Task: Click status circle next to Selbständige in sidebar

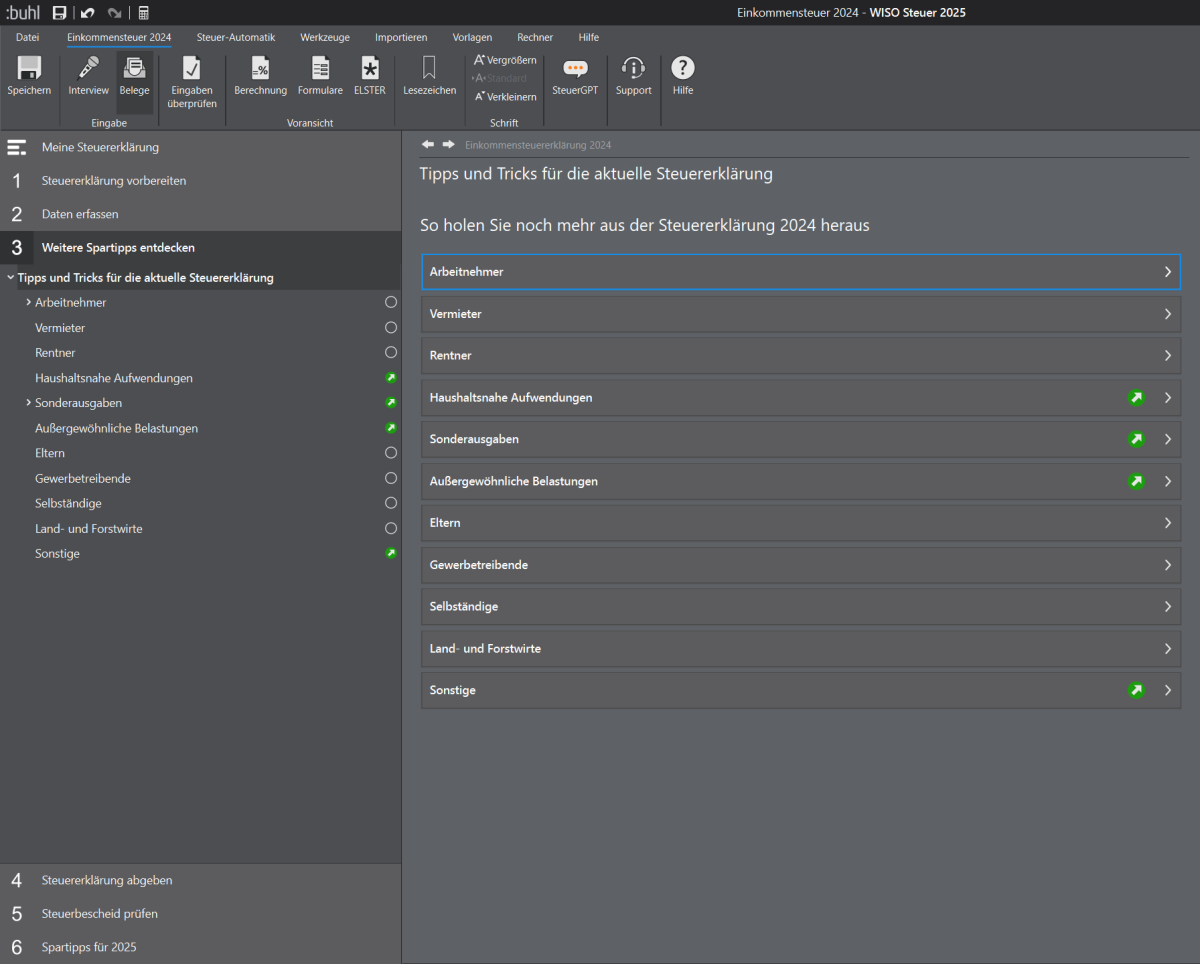Action: click(391, 503)
